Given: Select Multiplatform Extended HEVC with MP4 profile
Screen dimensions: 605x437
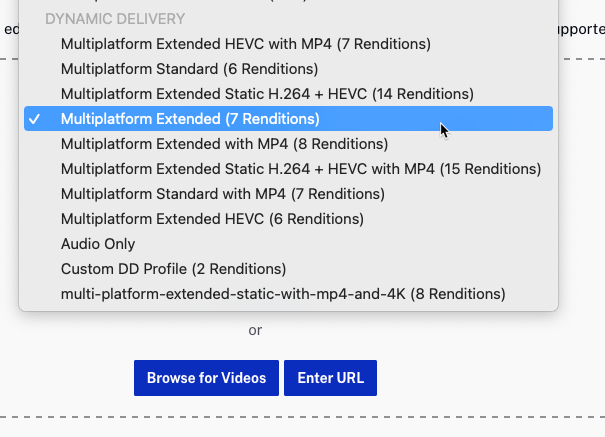Looking at the screenshot, I should 245,44.
